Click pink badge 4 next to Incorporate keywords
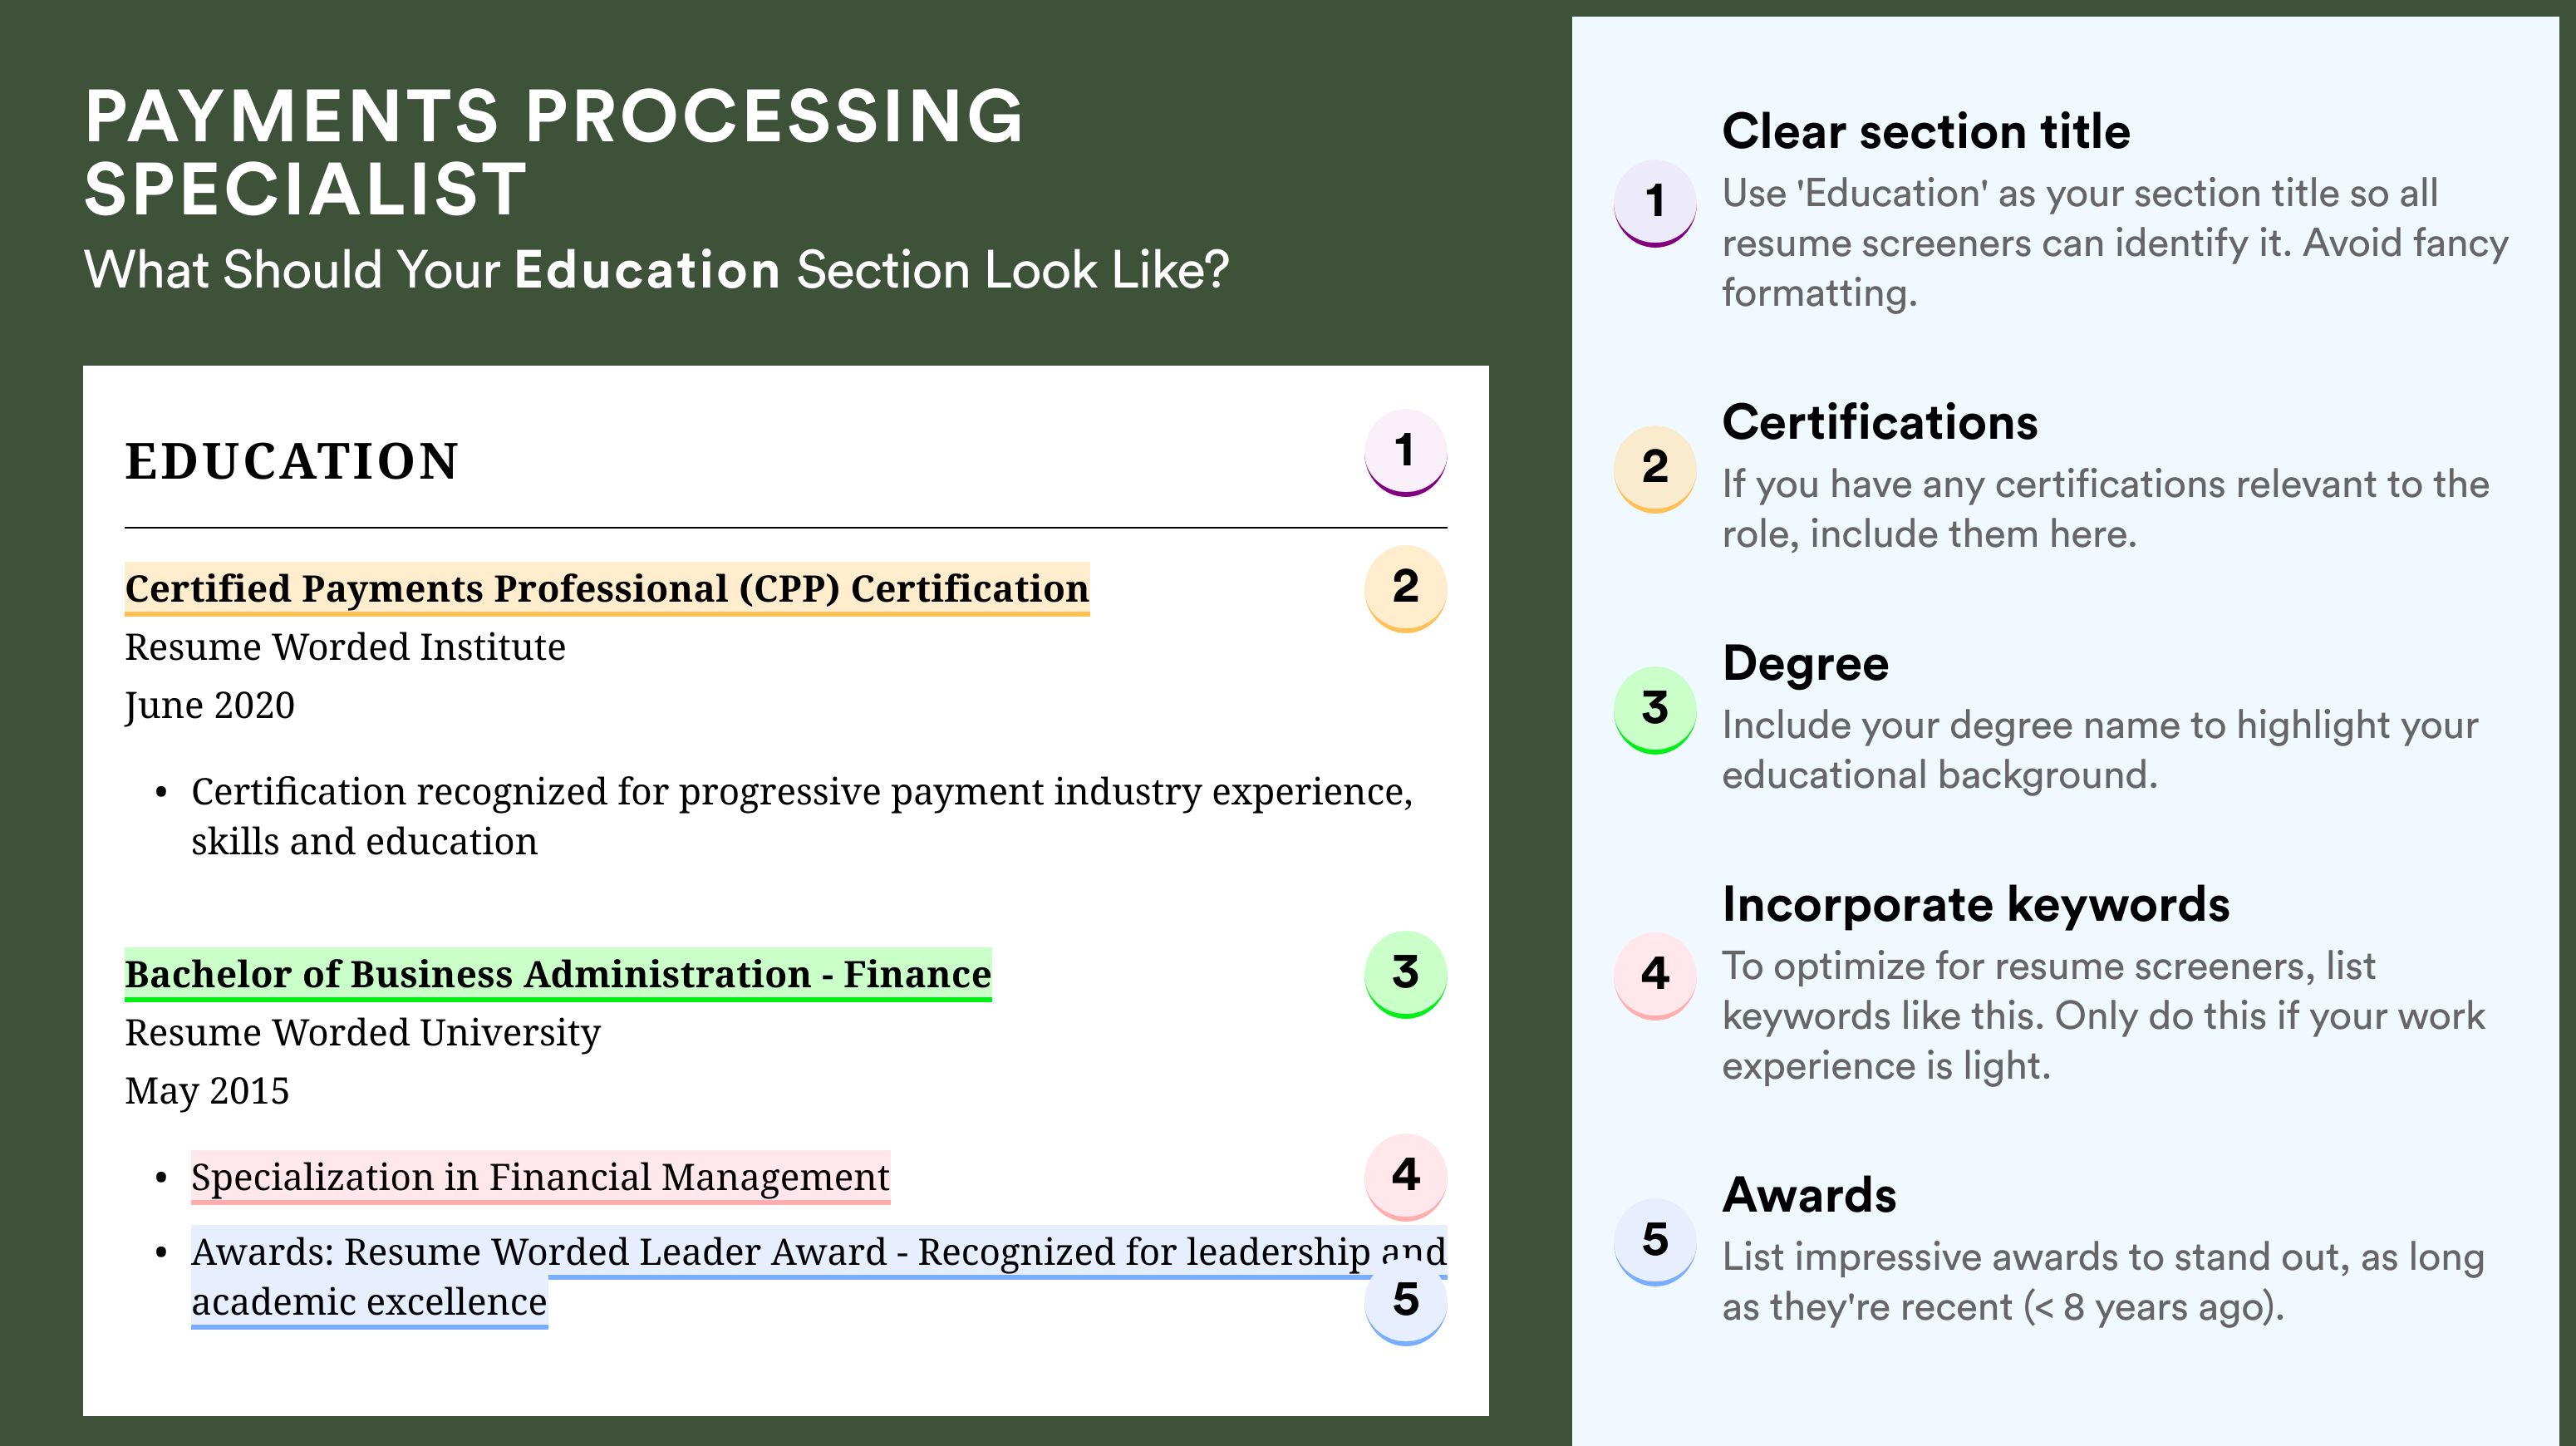This screenshot has width=2576, height=1446. point(1655,976)
